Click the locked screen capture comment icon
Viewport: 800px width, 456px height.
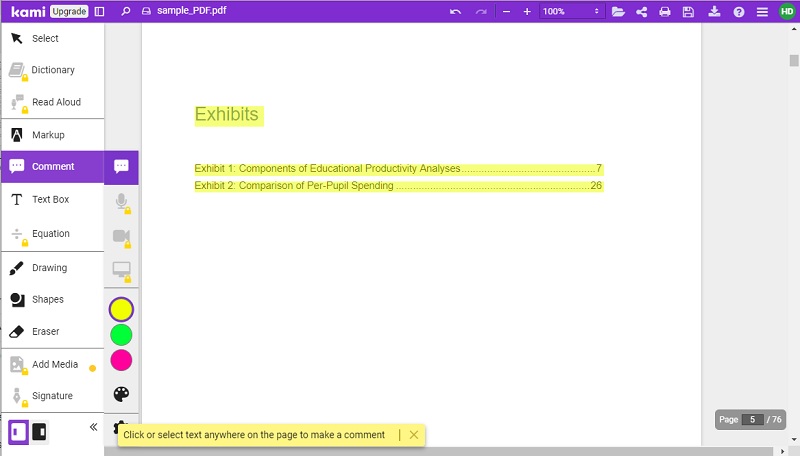[121, 271]
